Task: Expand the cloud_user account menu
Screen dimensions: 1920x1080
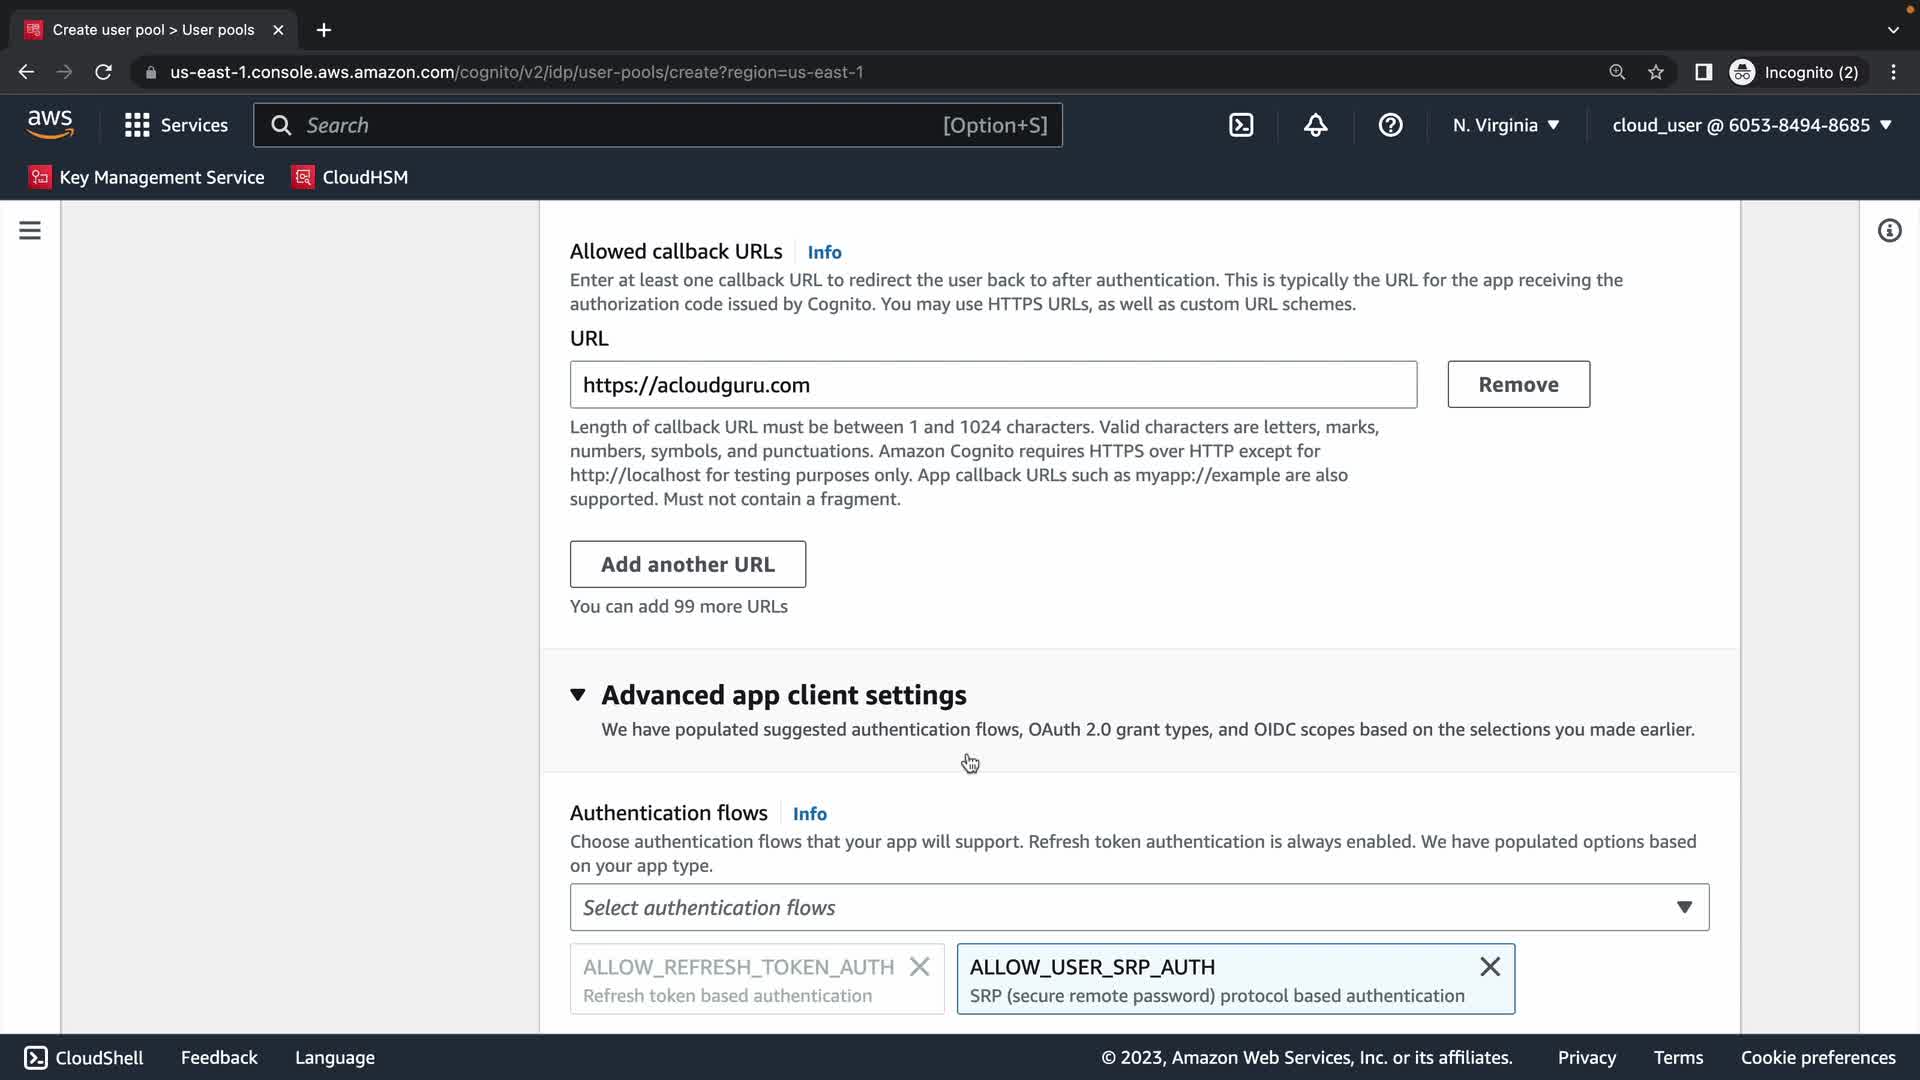Action: 1751,125
